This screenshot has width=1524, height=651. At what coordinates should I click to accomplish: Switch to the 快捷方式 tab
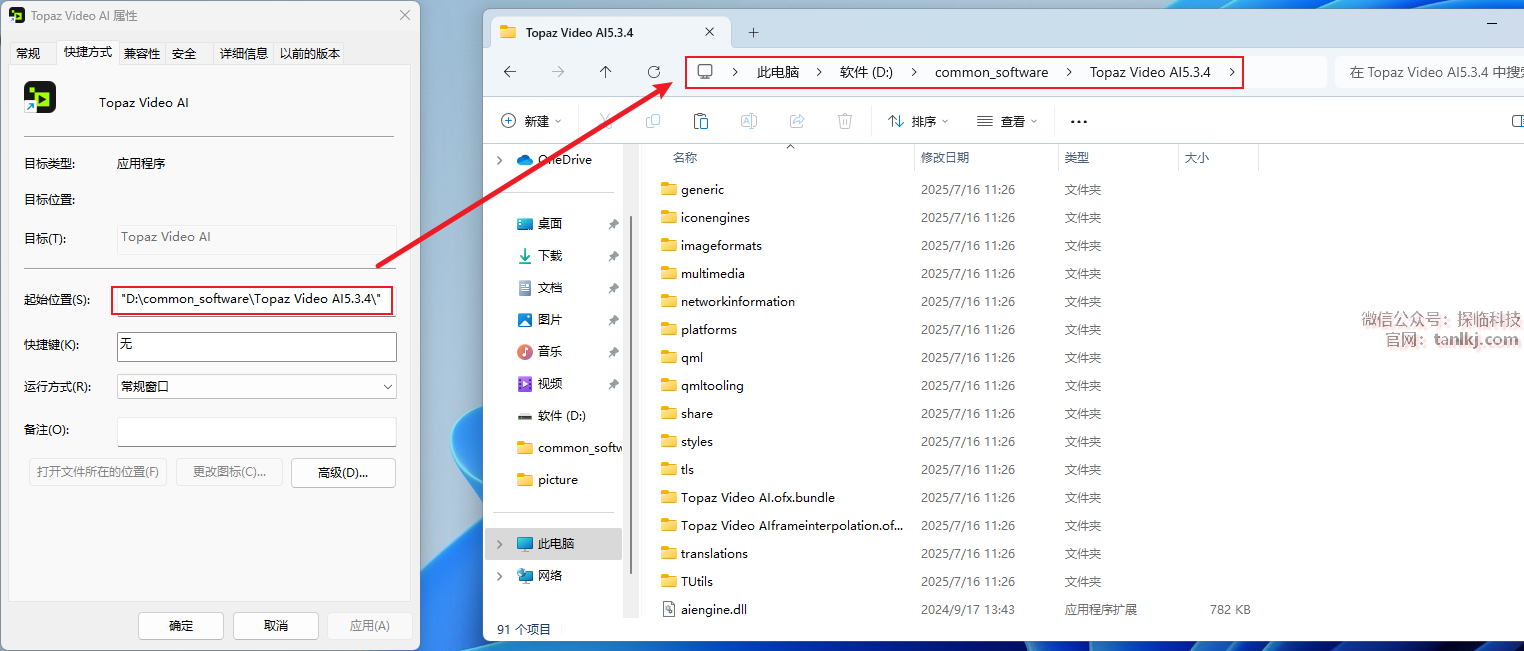click(88, 52)
